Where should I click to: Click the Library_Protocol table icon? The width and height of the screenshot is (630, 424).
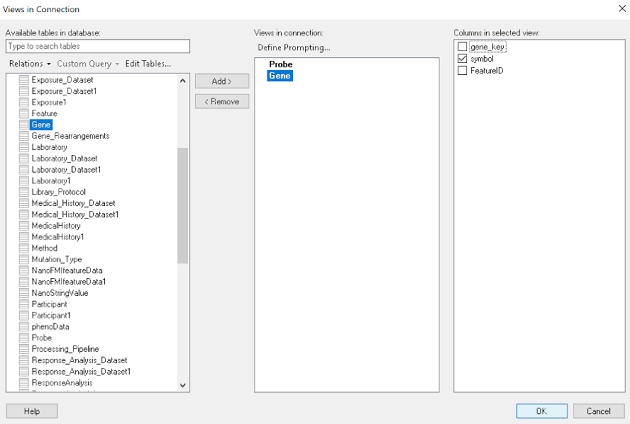(25, 192)
